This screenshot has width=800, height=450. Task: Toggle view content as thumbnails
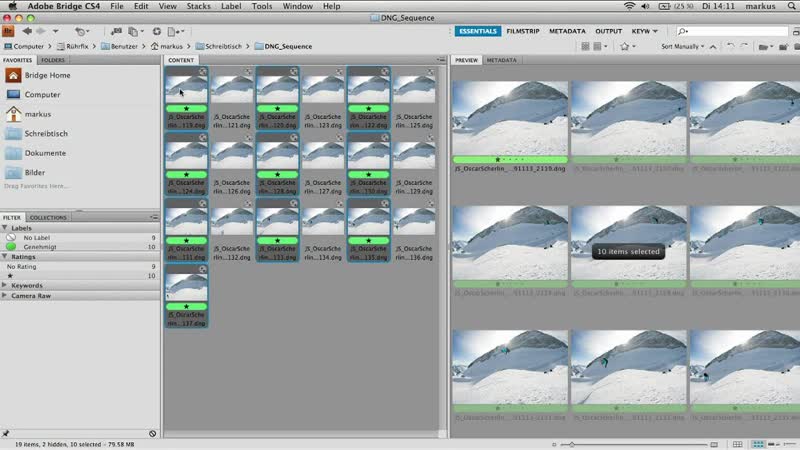point(758,444)
